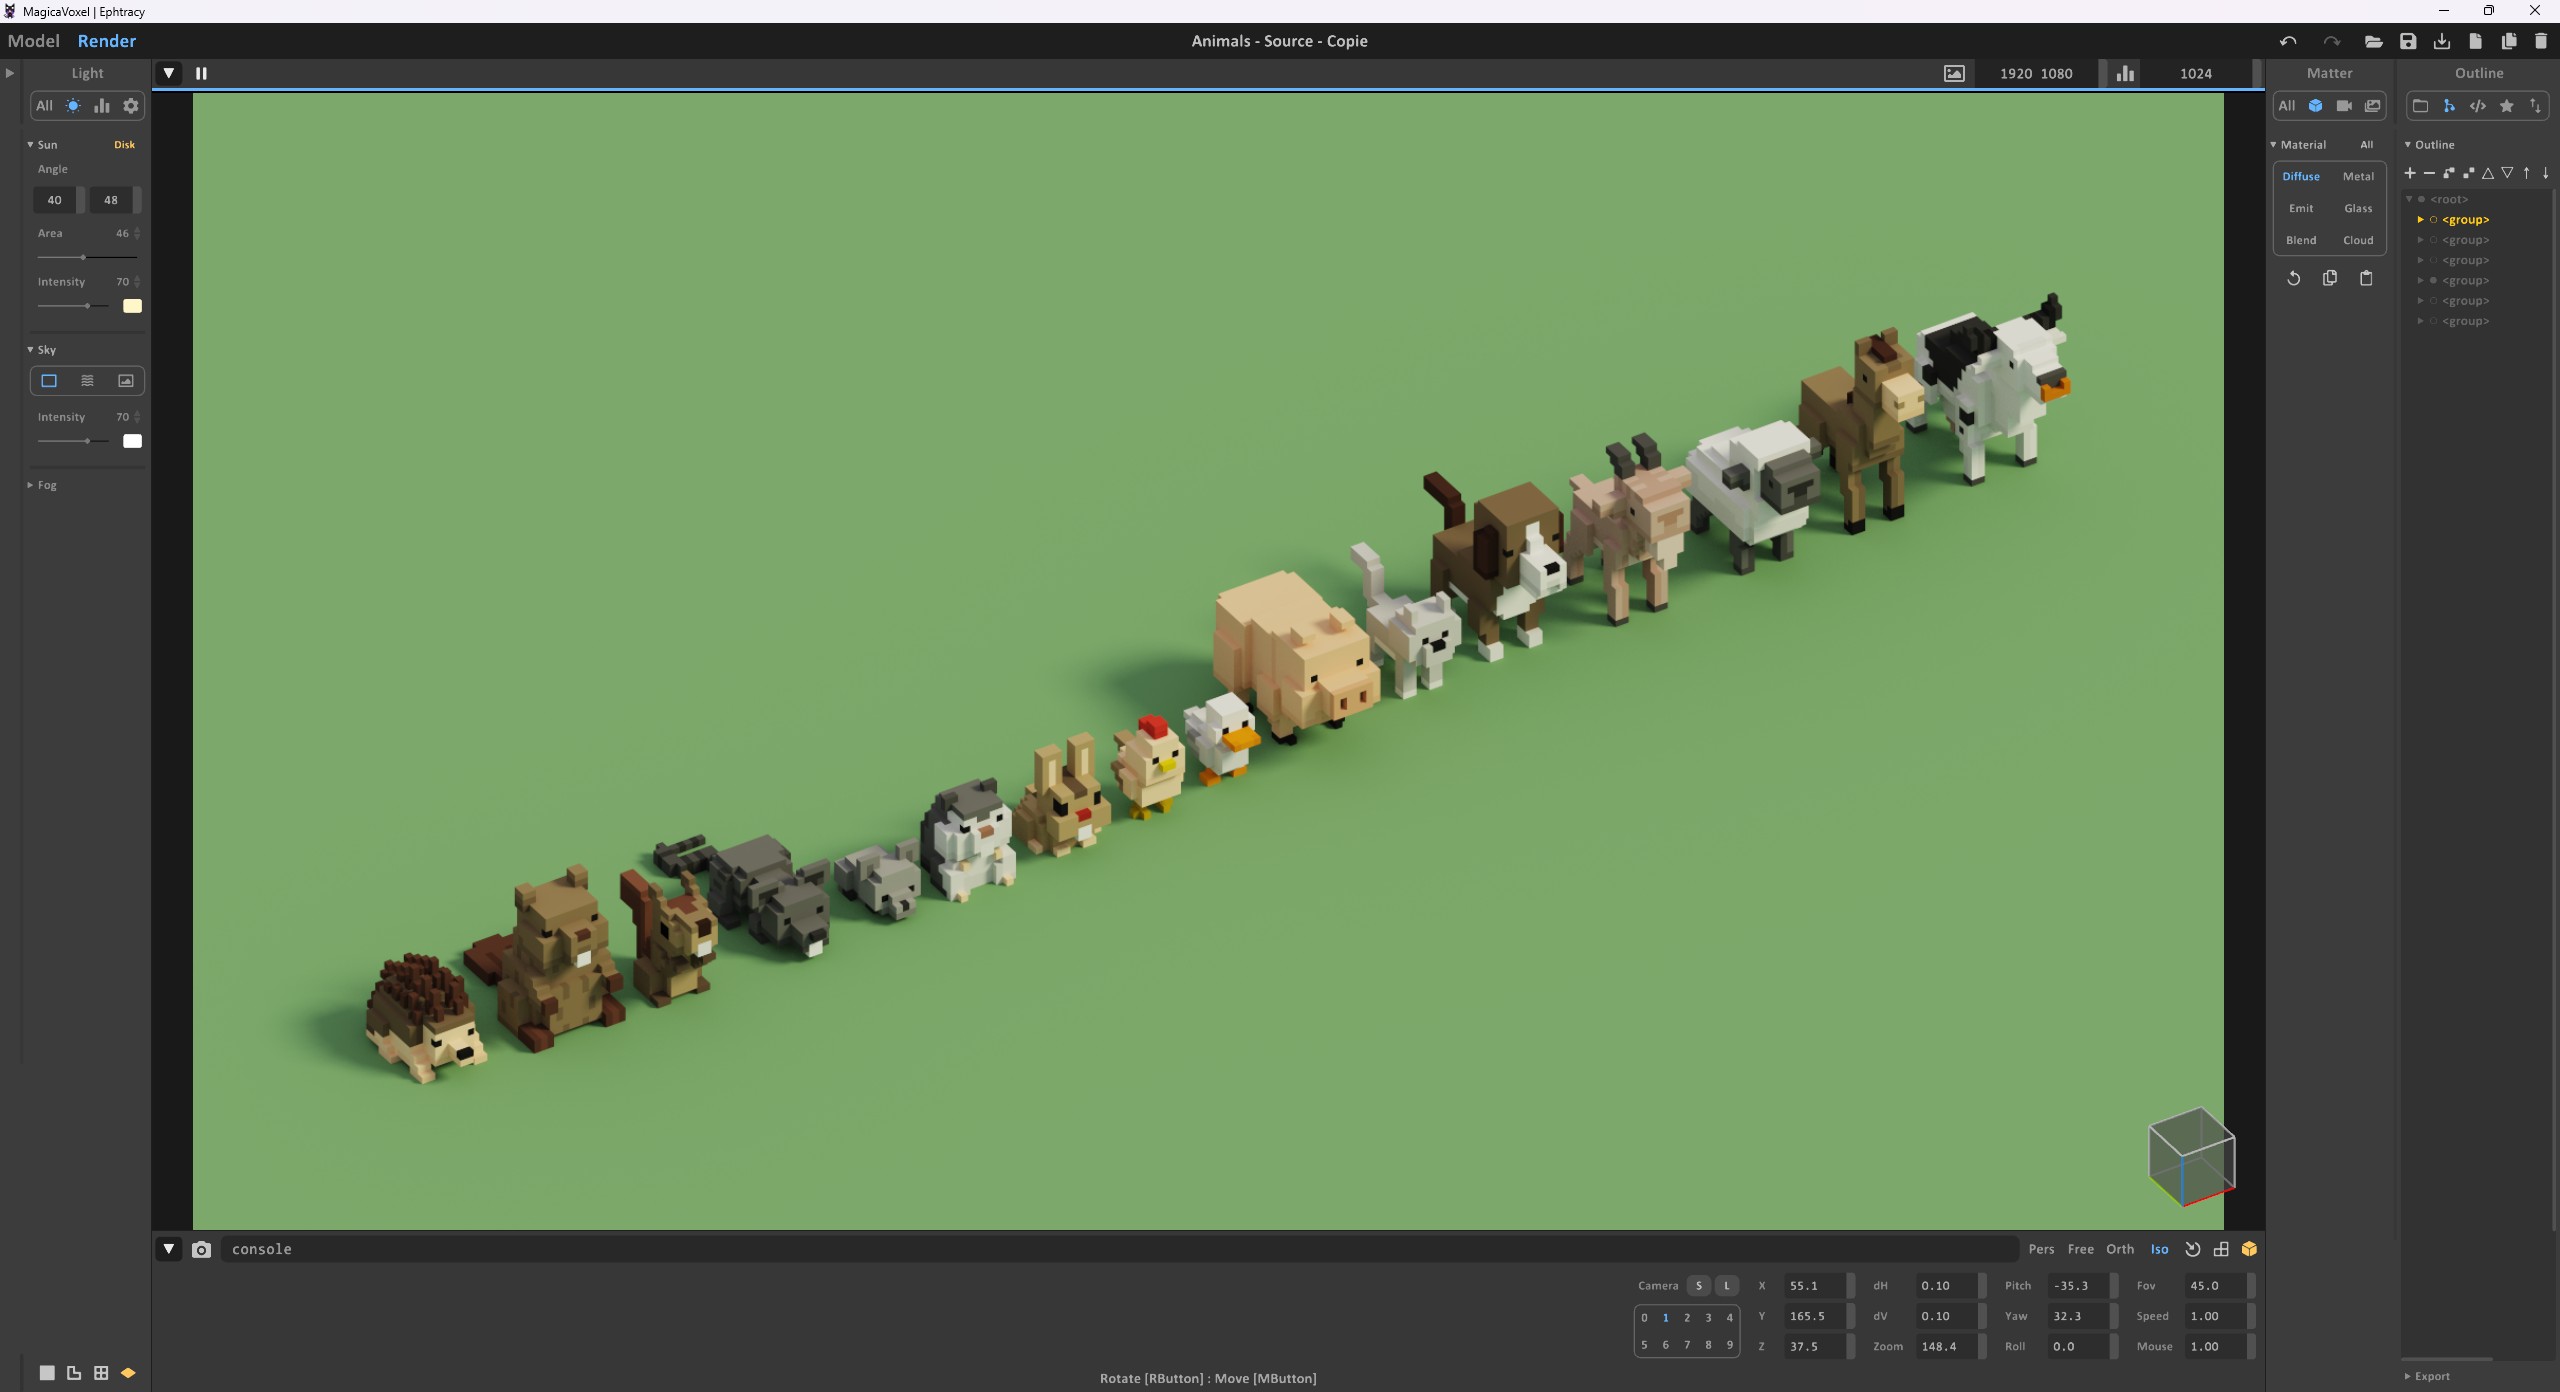Pause the render with the pause button

pos(201,73)
